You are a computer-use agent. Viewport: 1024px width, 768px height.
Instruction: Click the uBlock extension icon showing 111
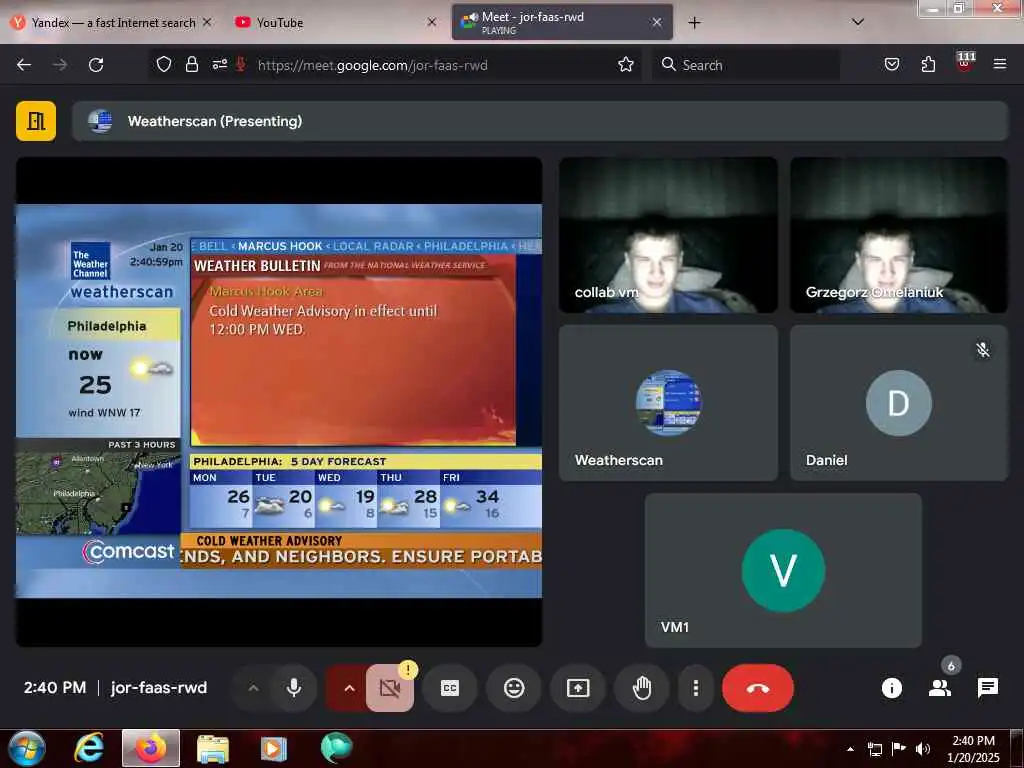[965, 62]
